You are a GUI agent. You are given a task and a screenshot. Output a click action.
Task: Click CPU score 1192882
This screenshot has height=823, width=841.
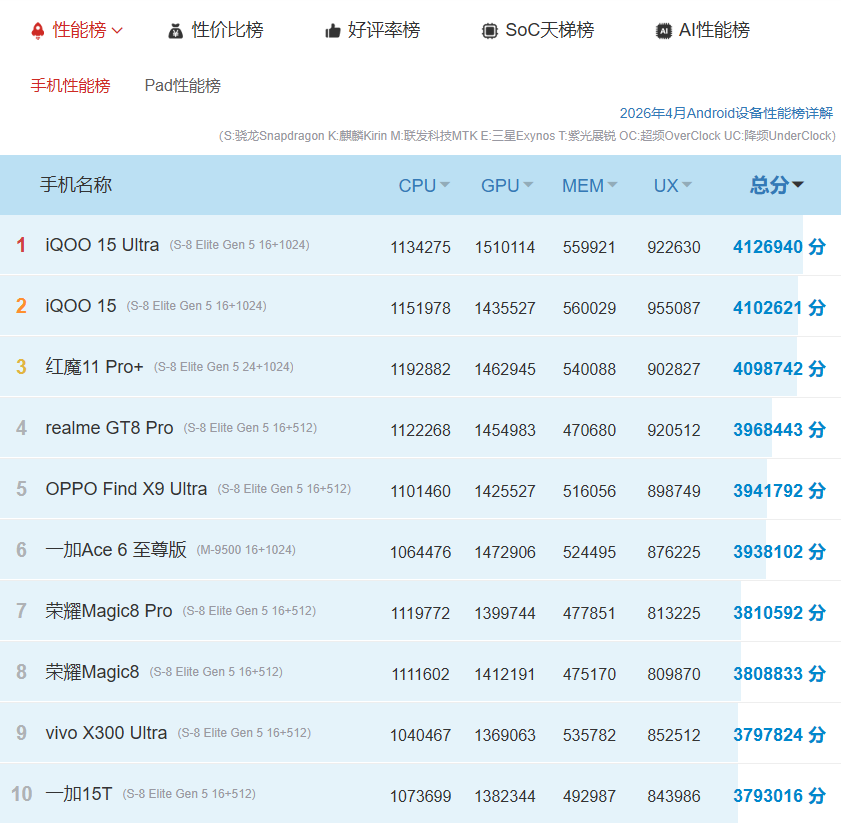click(420, 370)
